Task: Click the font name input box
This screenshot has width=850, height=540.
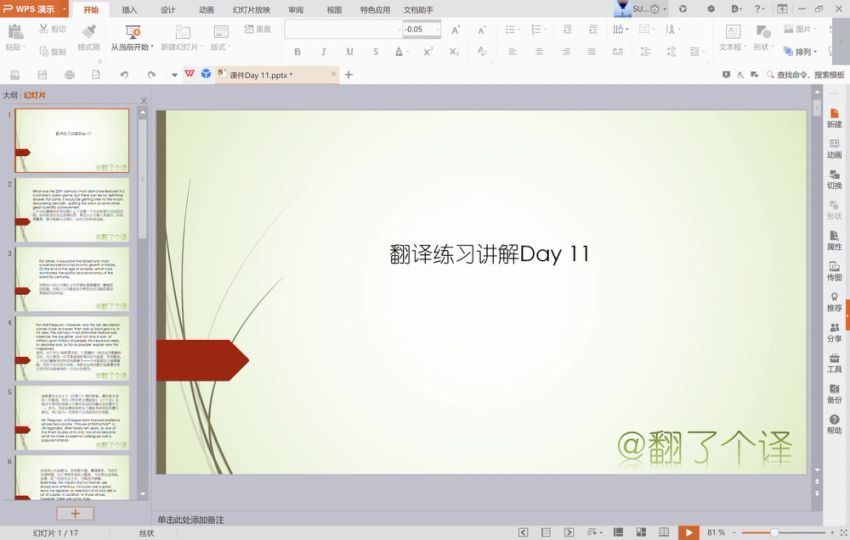Action: (342, 29)
